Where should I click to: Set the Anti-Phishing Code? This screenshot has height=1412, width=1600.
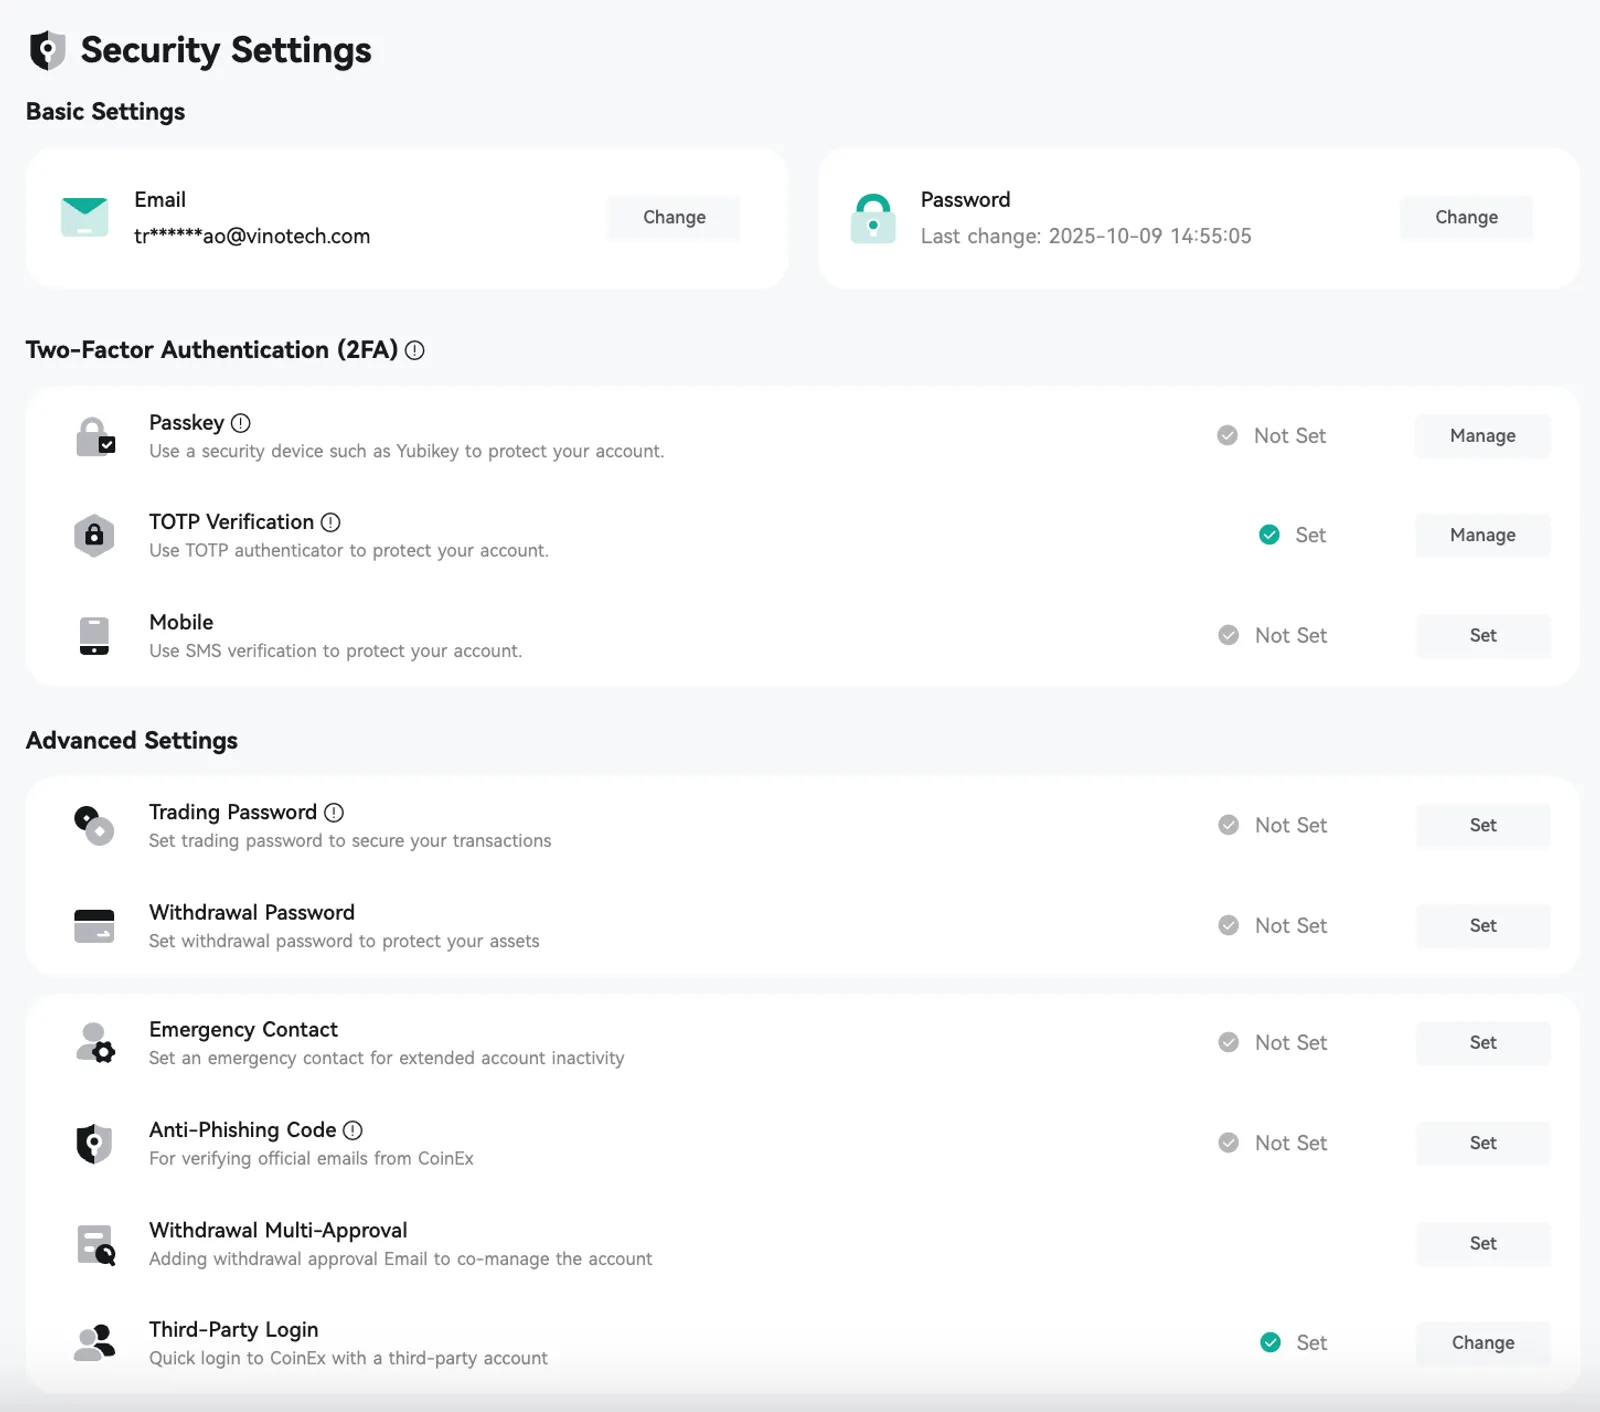click(x=1483, y=1143)
